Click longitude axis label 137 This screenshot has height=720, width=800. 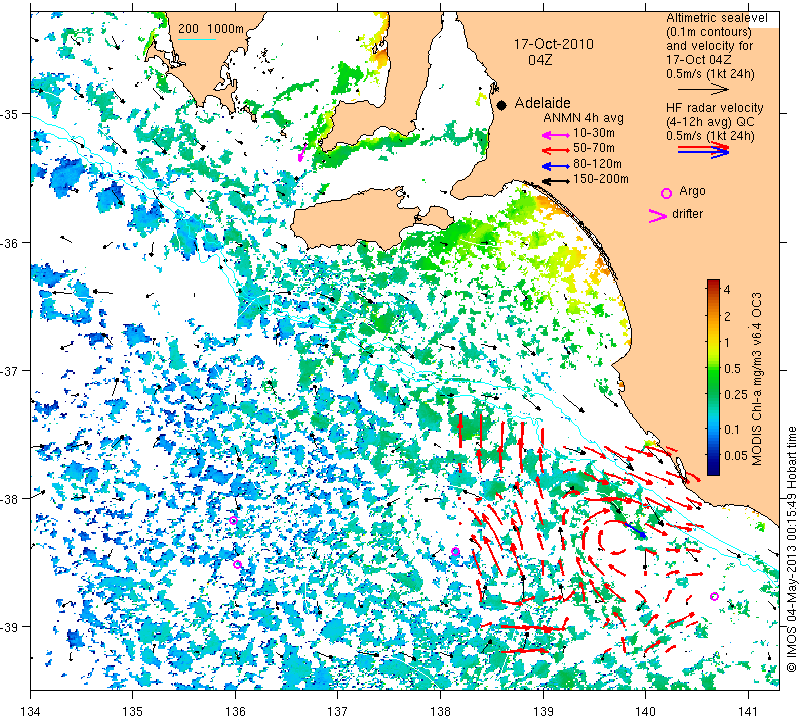[338, 711]
